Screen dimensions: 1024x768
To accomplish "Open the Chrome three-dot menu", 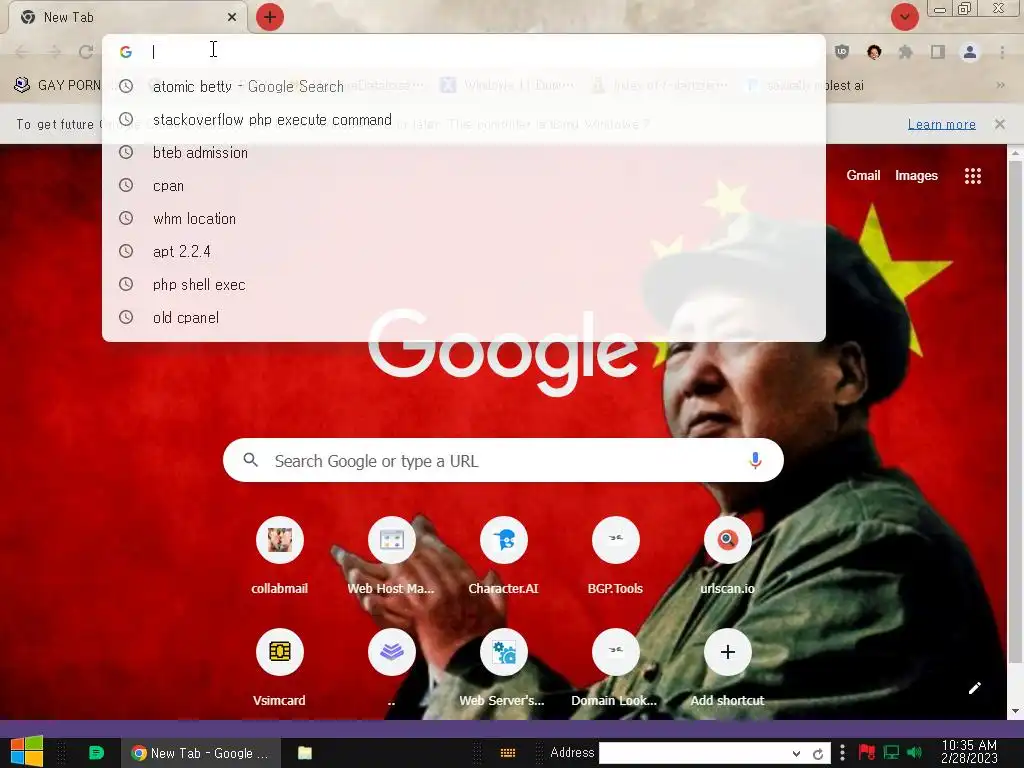I will (1002, 52).
